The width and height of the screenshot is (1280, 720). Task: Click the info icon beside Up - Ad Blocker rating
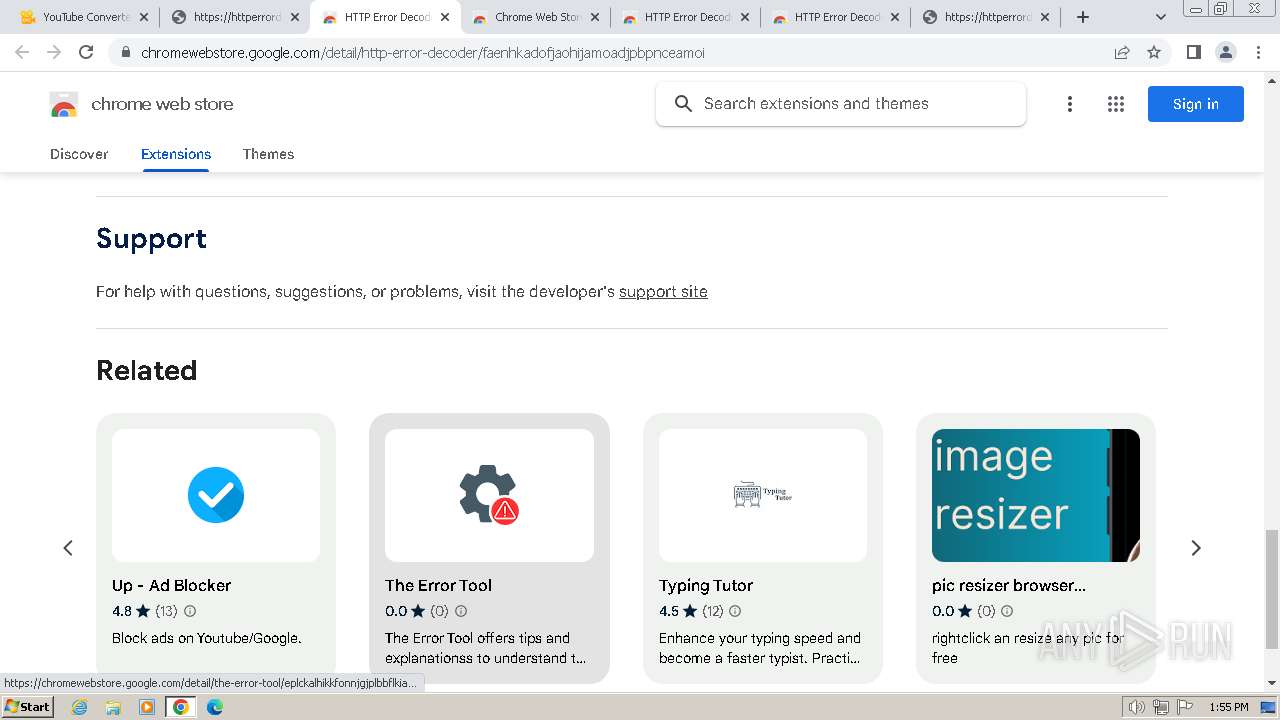190,611
